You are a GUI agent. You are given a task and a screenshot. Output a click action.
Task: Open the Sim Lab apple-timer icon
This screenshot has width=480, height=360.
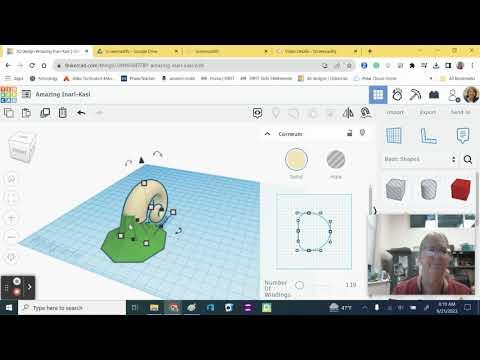[397, 95]
